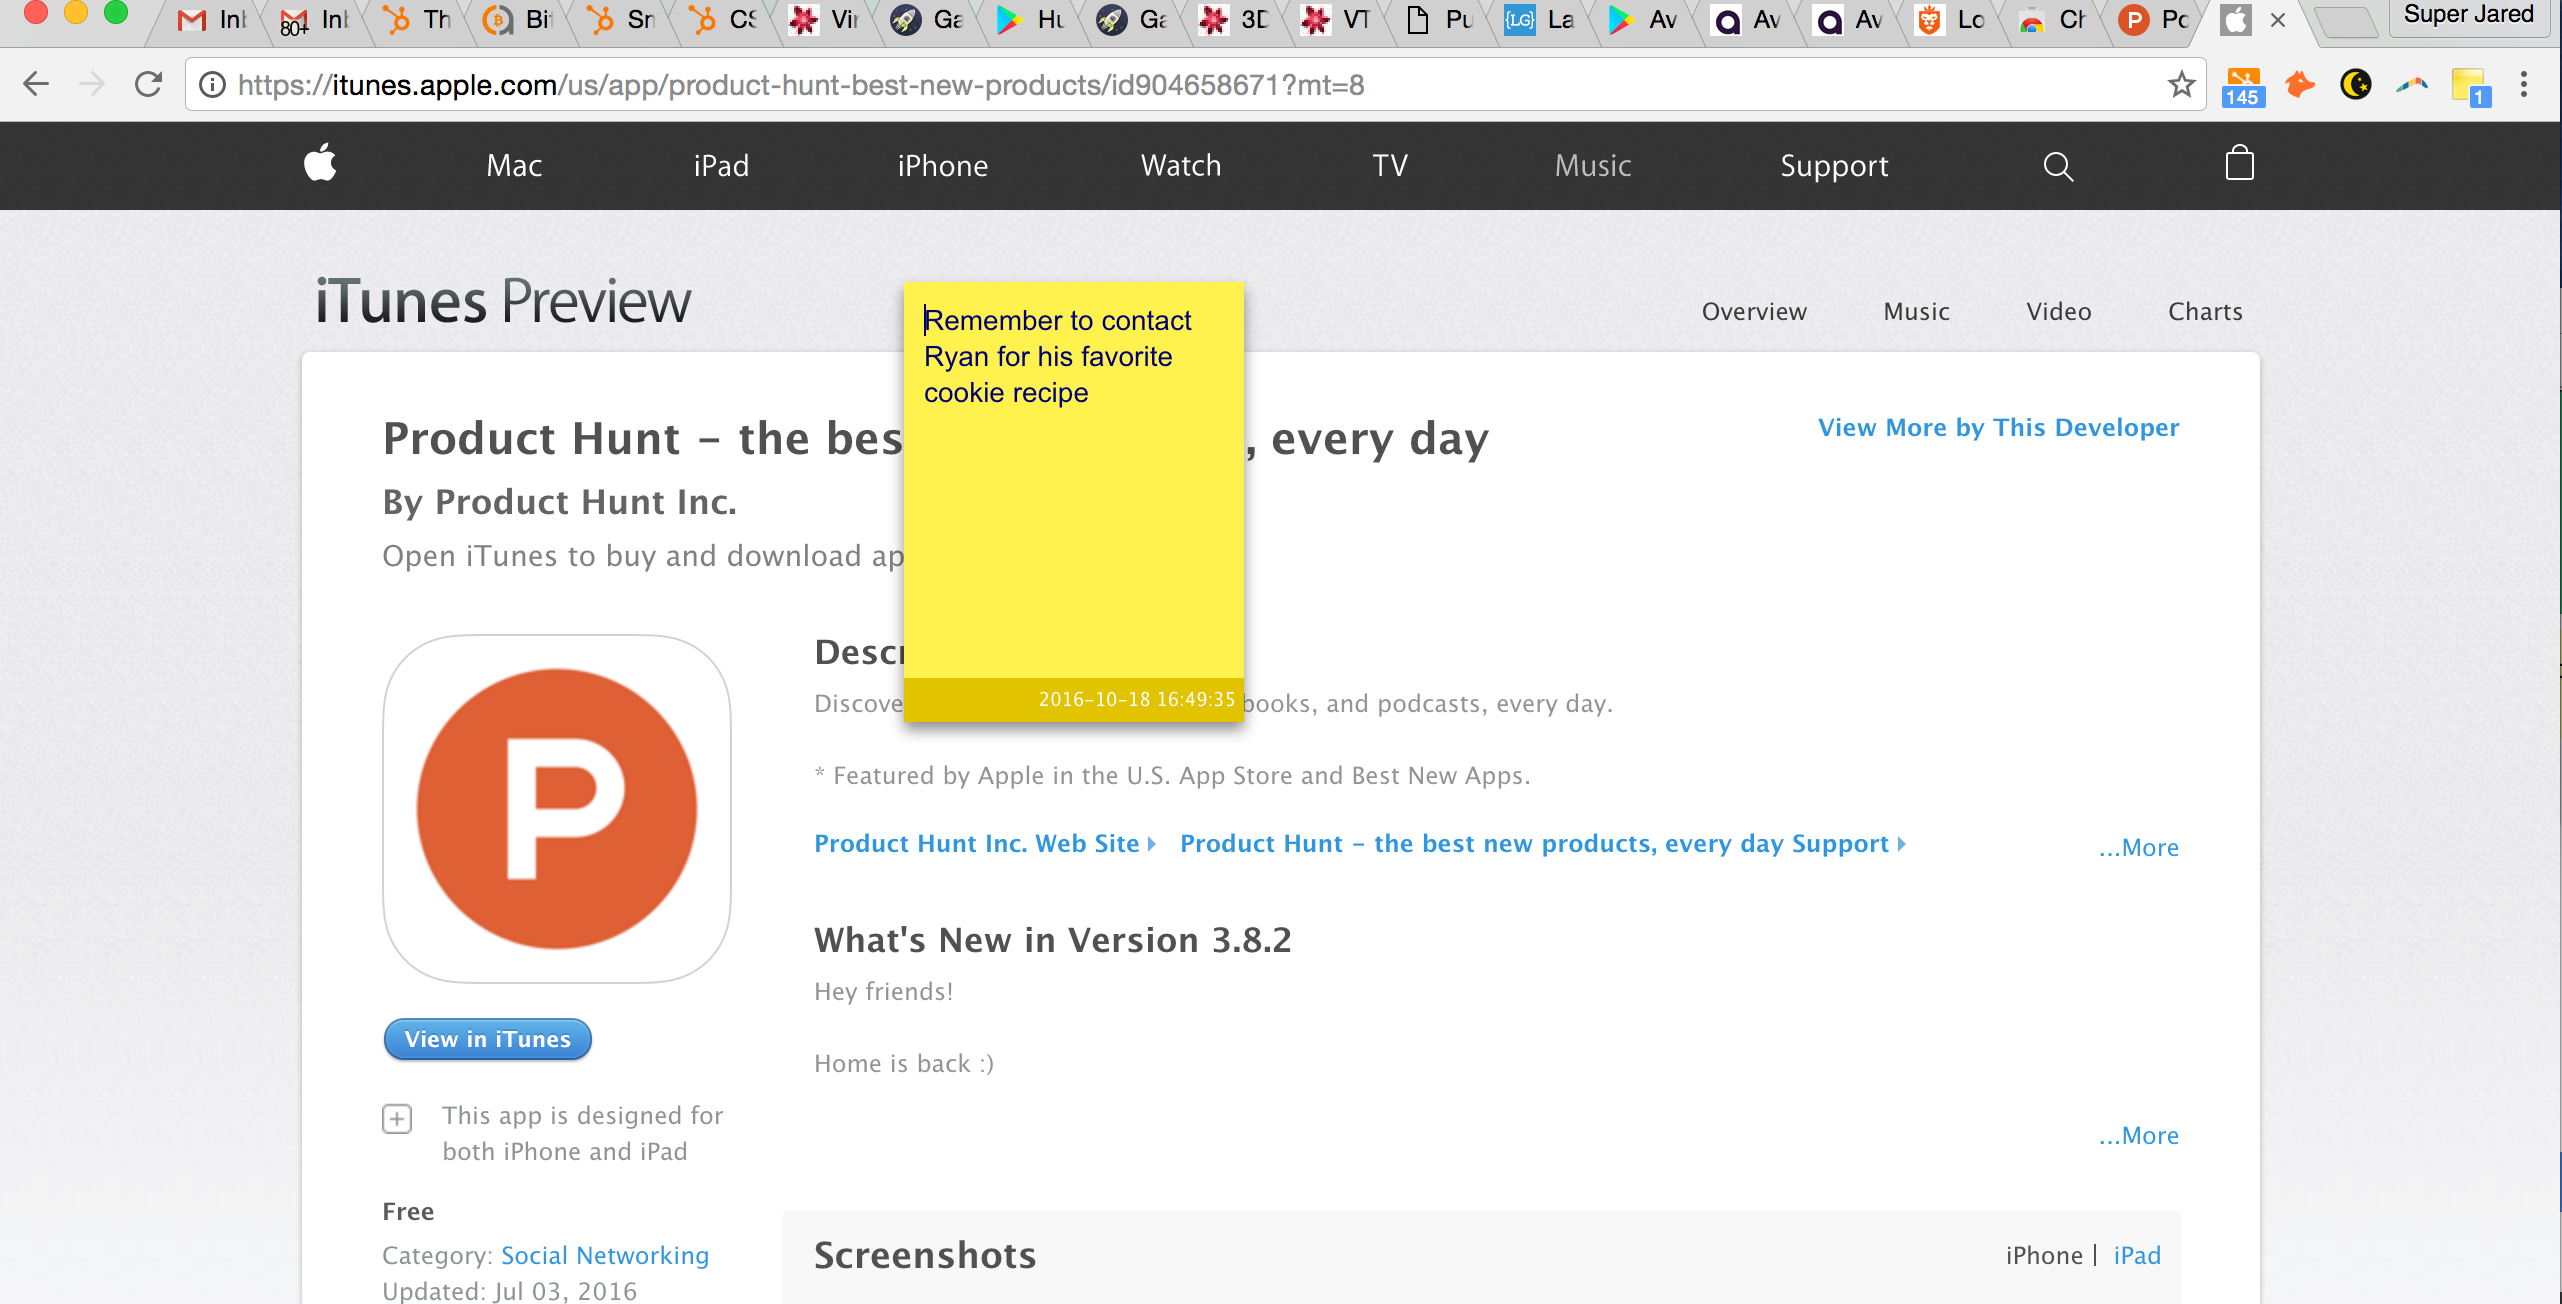
Task: Select the Charts tab
Action: coord(2204,312)
